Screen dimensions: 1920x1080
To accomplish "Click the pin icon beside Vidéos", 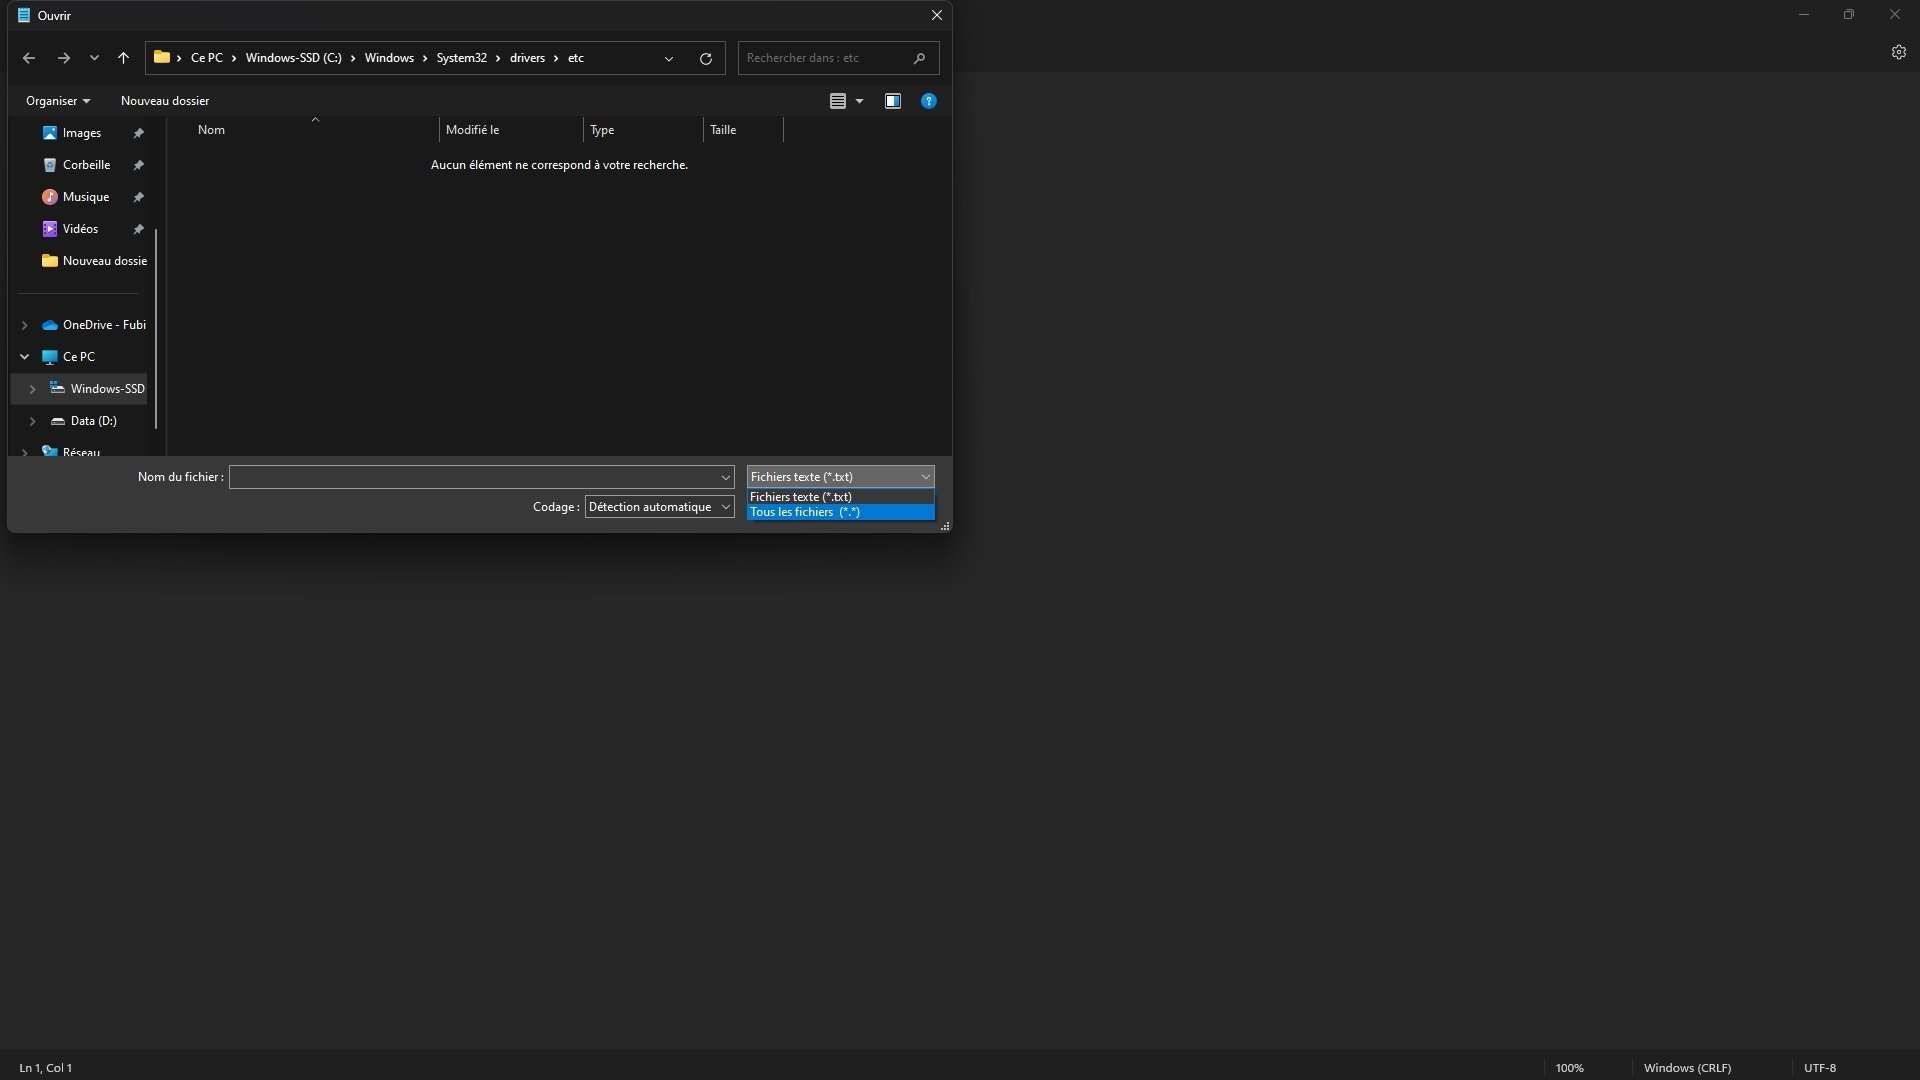I will (139, 229).
